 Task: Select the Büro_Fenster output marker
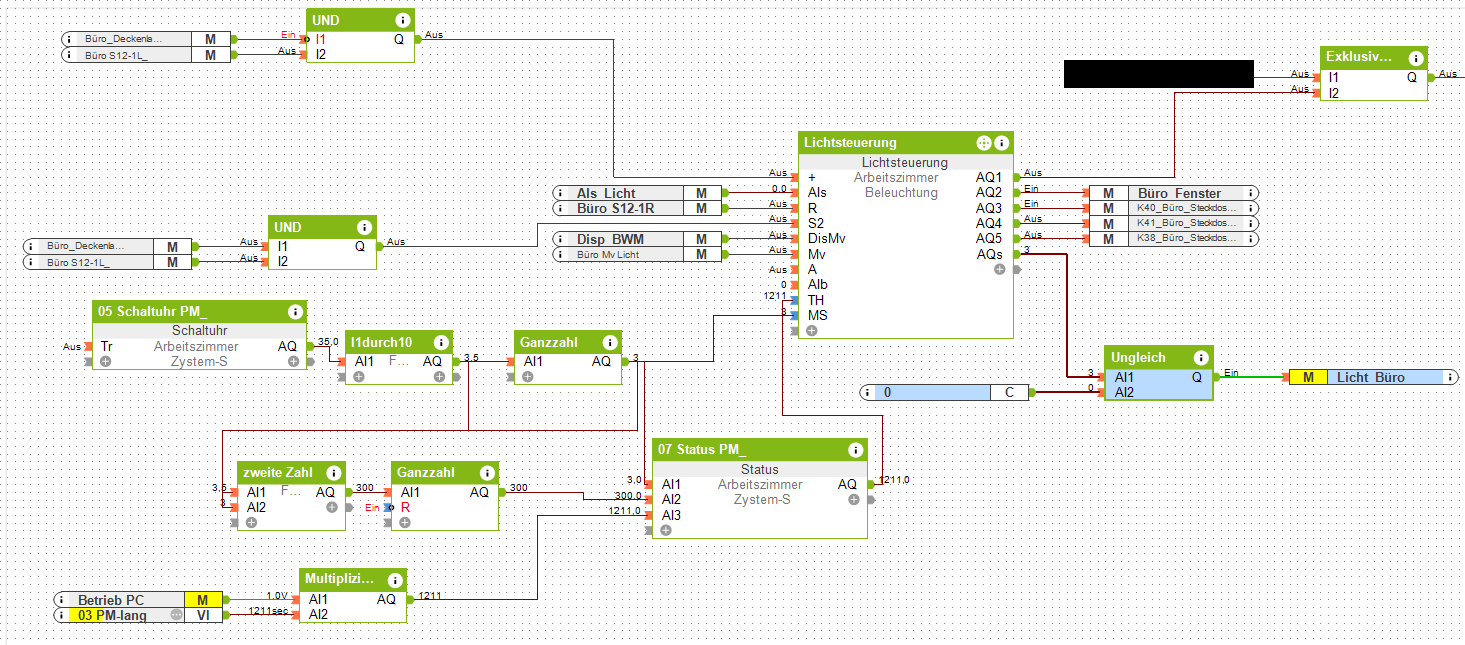pos(1174,193)
